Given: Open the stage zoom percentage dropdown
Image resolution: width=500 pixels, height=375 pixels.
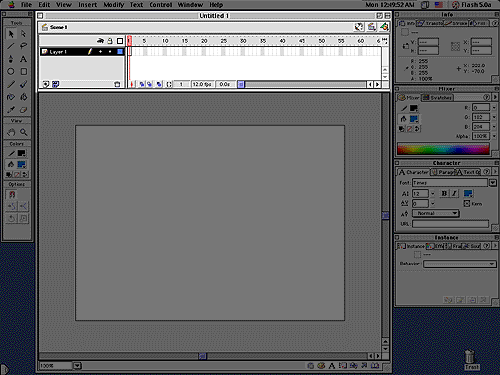Looking at the screenshot, I should 77,366.
